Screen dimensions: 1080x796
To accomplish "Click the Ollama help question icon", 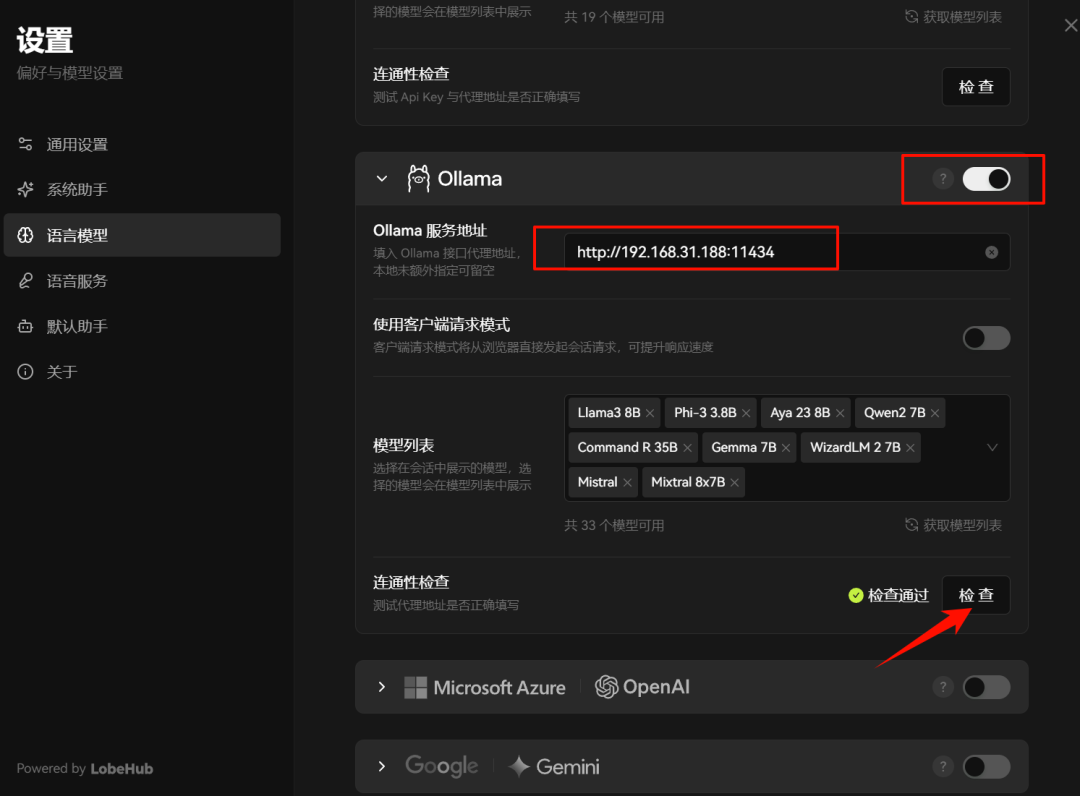I will click(943, 179).
